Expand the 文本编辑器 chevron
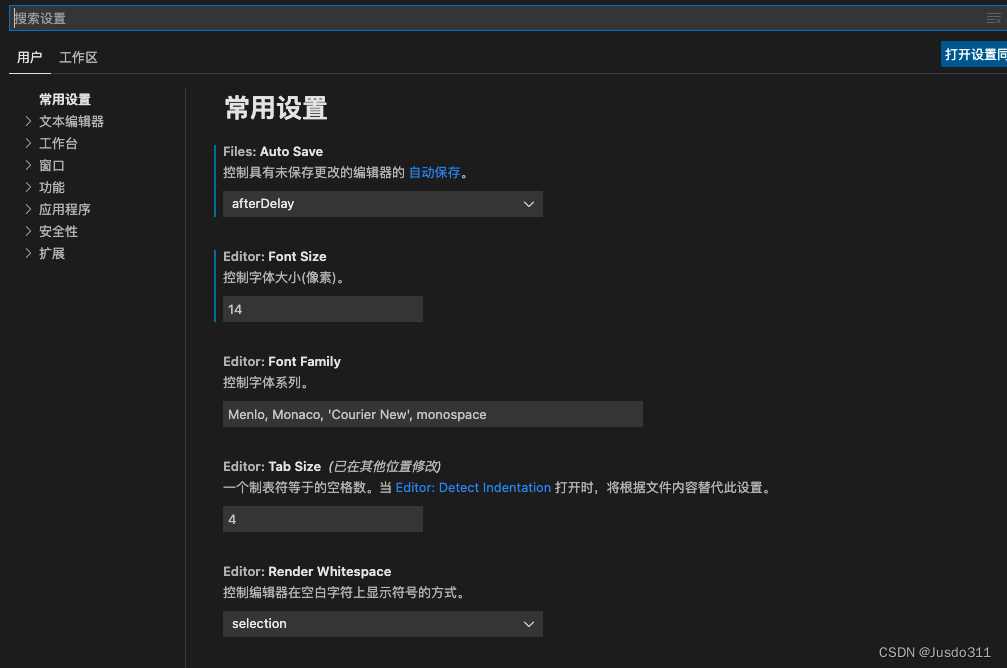This screenshot has width=1007, height=668. (x=28, y=121)
